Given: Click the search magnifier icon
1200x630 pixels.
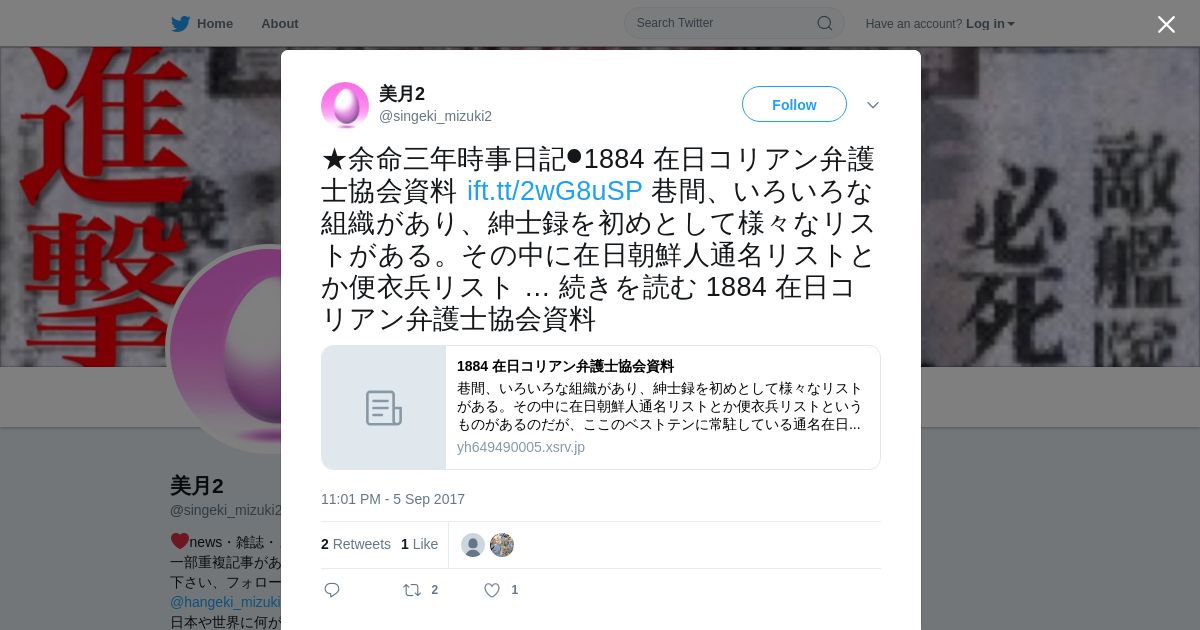Looking at the screenshot, I should click(825, 23).
